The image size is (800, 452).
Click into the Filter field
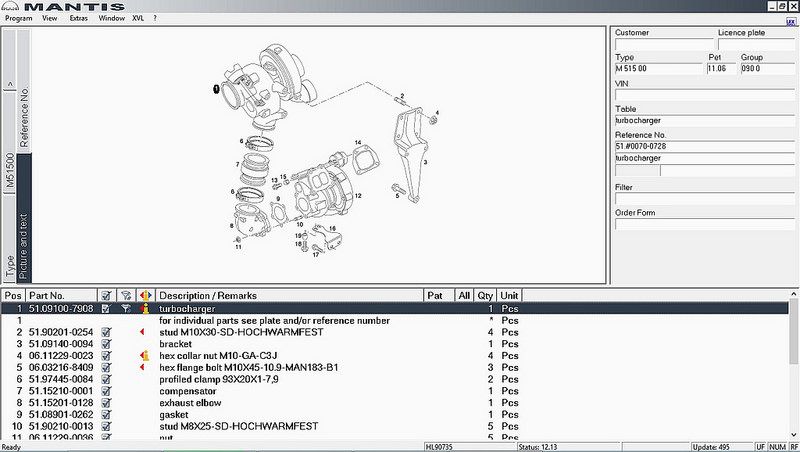[x=705, y=198]
